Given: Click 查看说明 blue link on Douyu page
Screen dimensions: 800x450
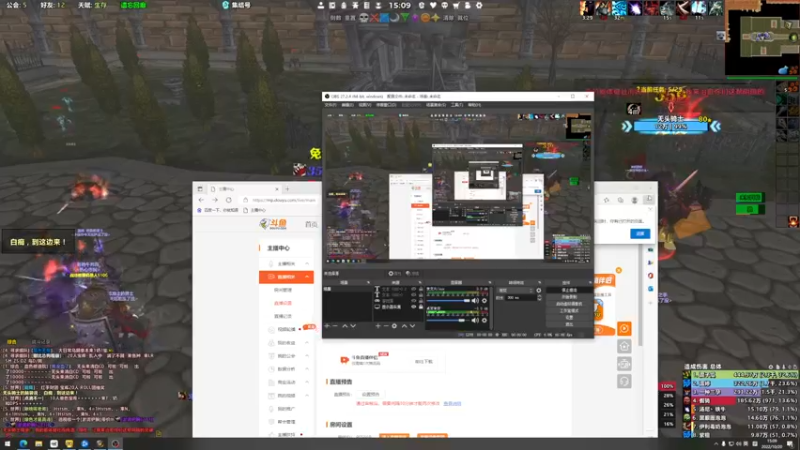Looking at the screenshot, I should tap(452, 404).
